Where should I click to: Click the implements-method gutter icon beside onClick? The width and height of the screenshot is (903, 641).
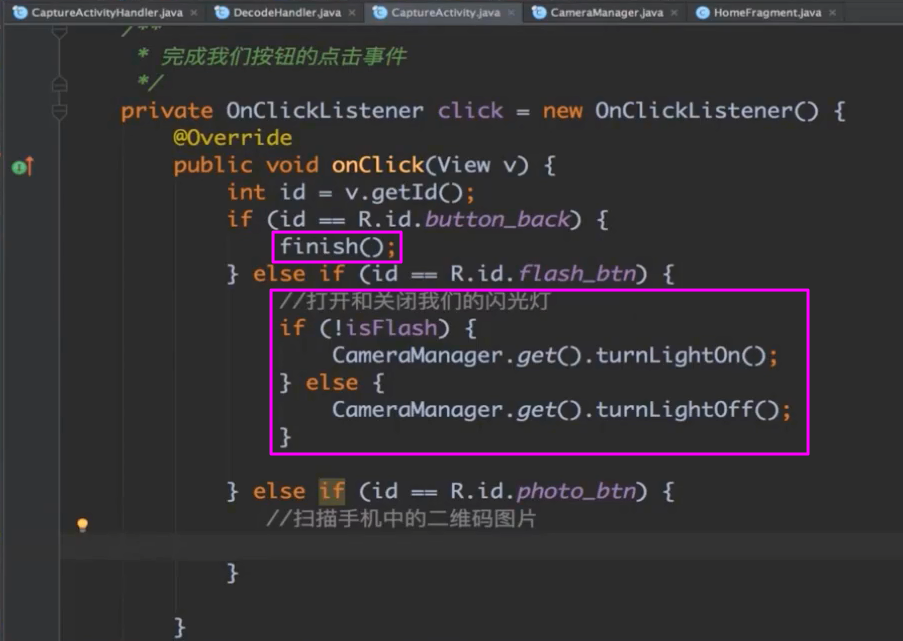[22, 167]
